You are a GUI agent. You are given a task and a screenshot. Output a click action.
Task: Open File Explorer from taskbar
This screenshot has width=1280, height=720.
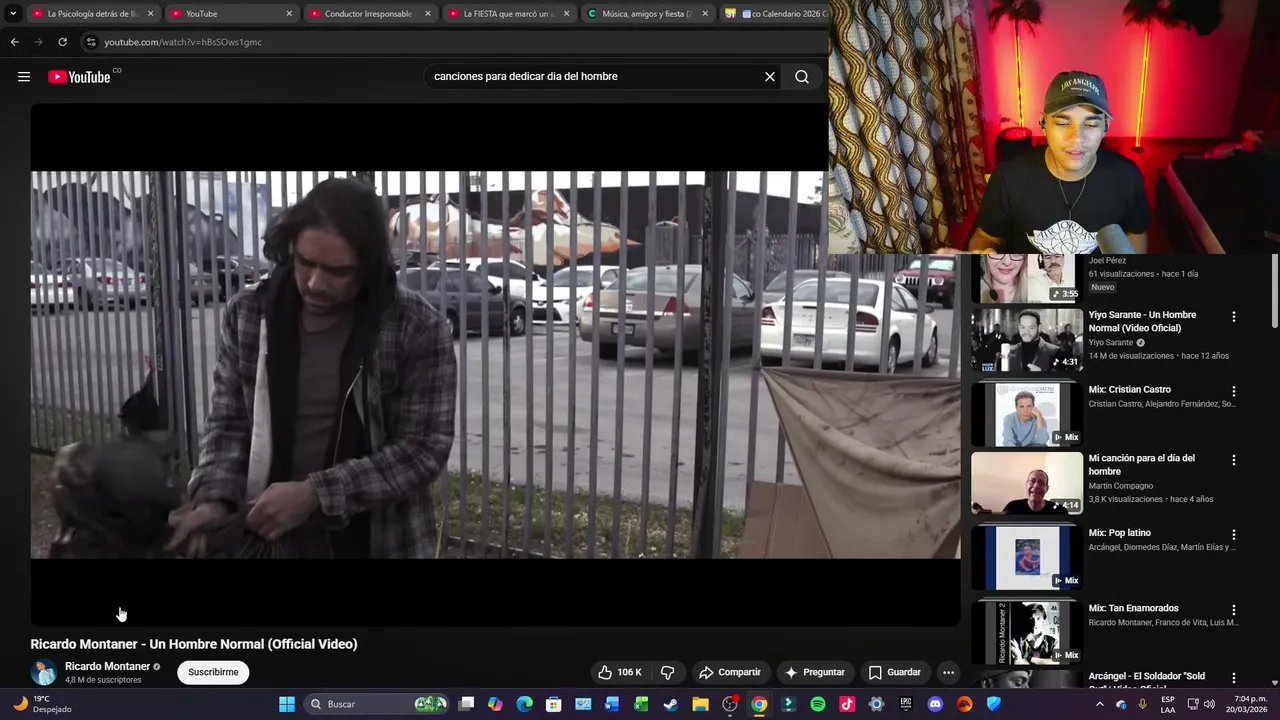[x=700, y=704]
